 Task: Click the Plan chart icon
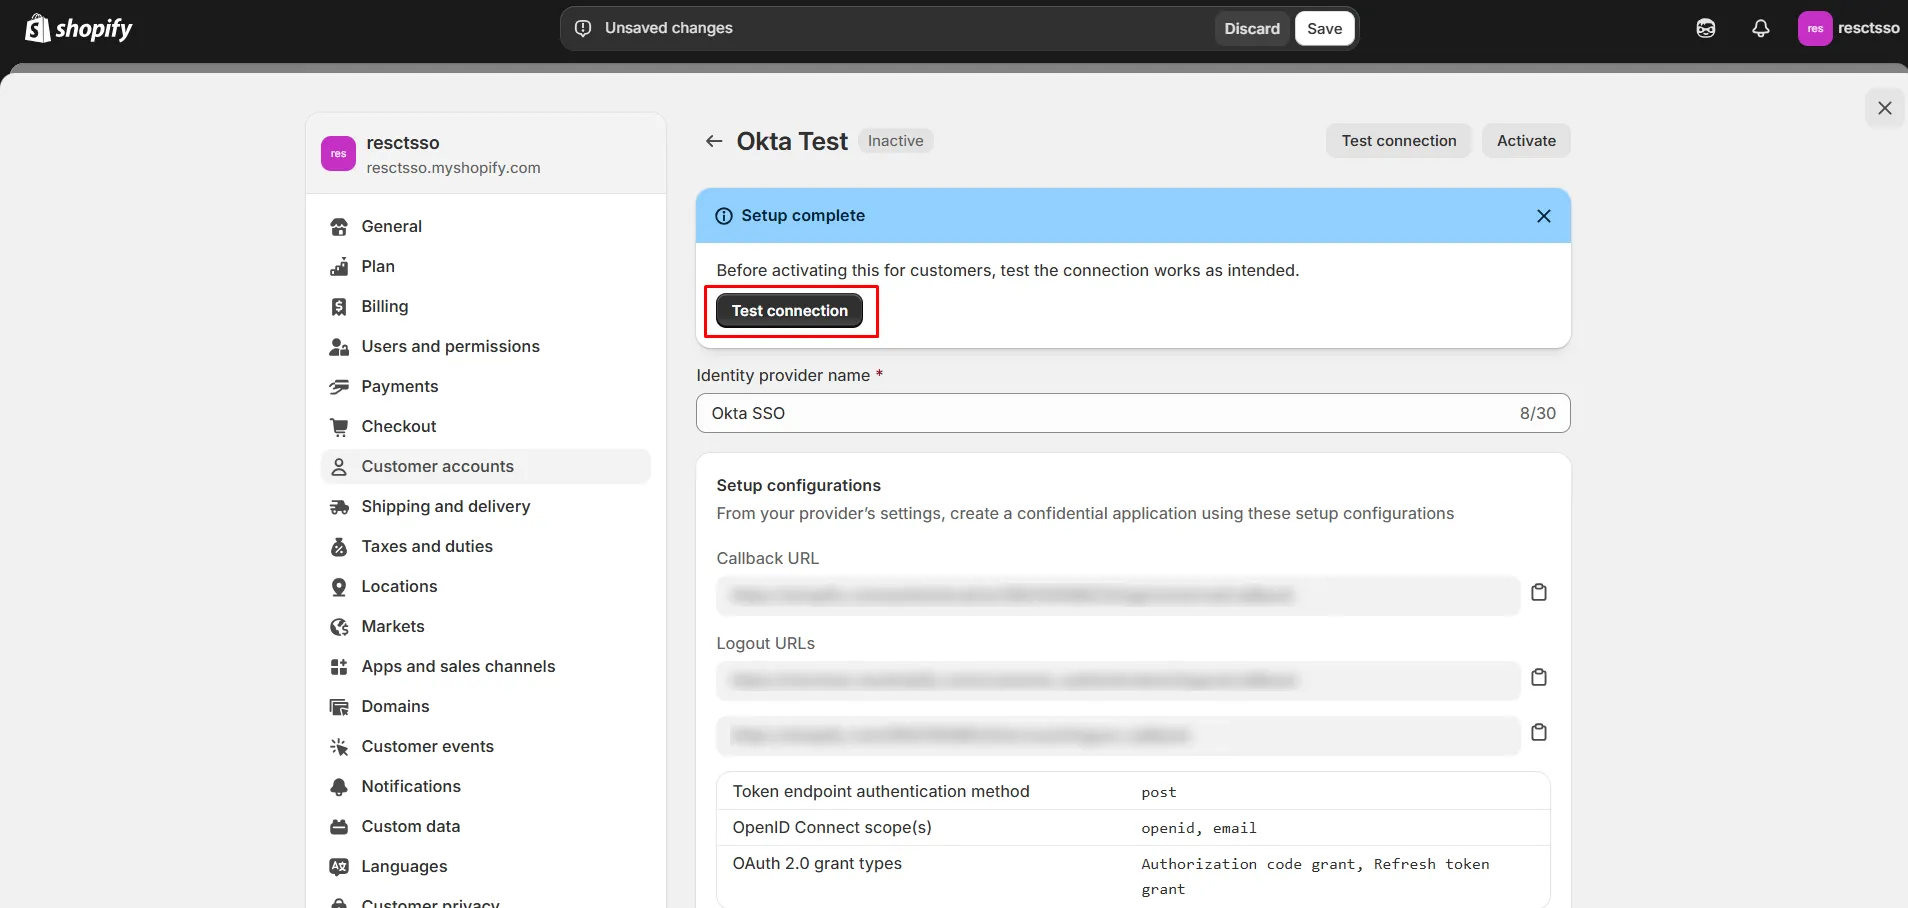pyautogui.click(x=339, y=267)
